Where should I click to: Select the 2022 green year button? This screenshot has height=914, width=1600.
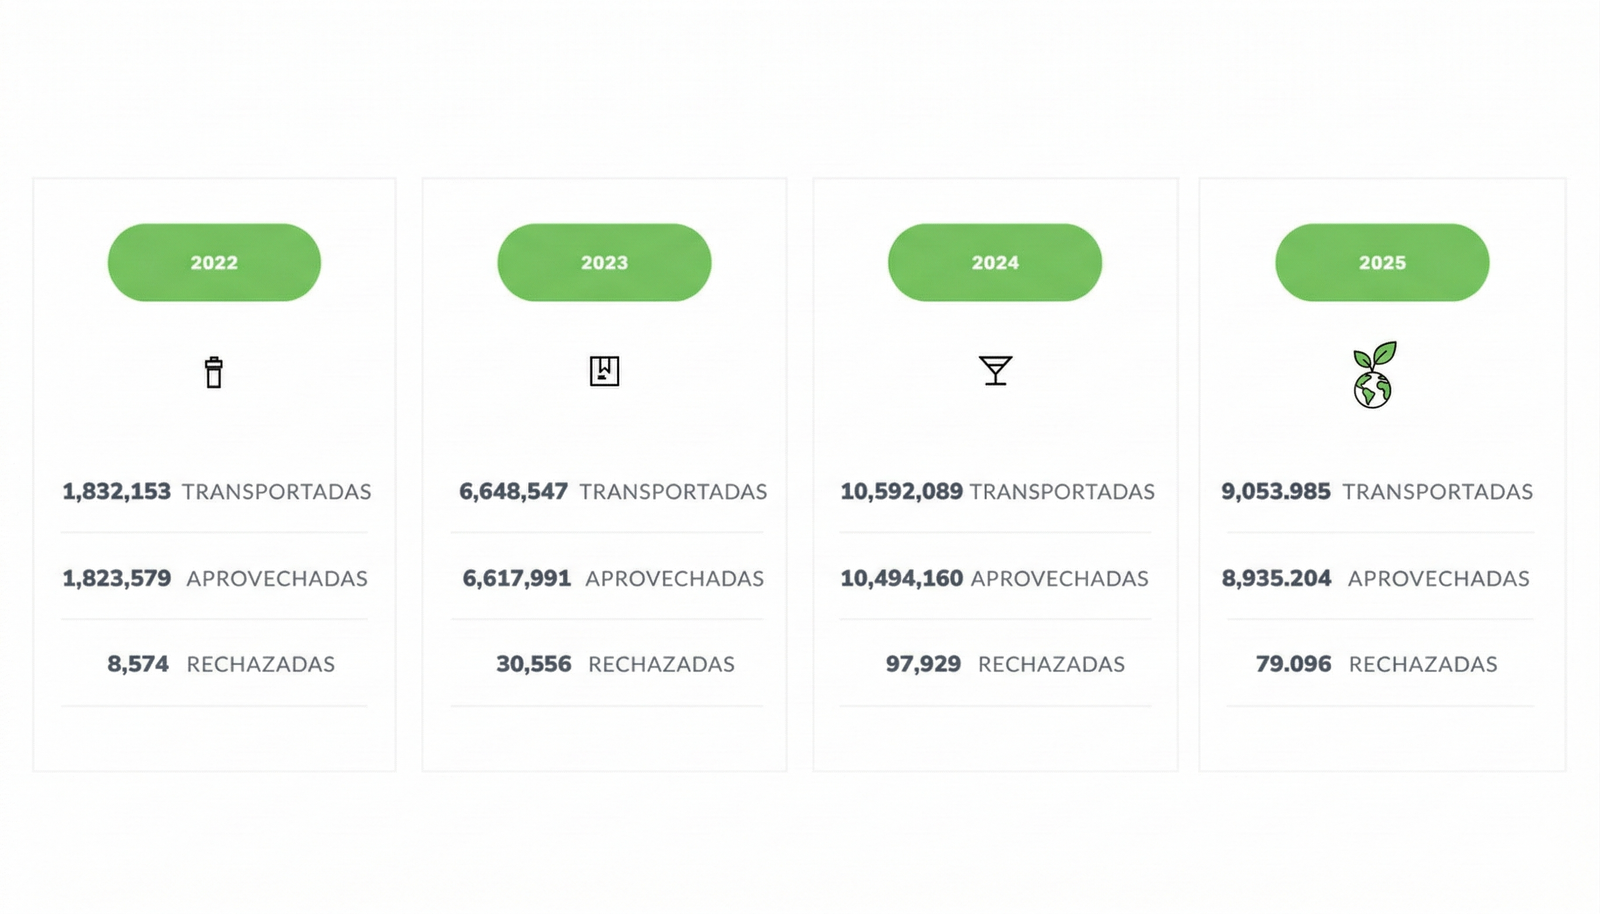tap(214, 262)
